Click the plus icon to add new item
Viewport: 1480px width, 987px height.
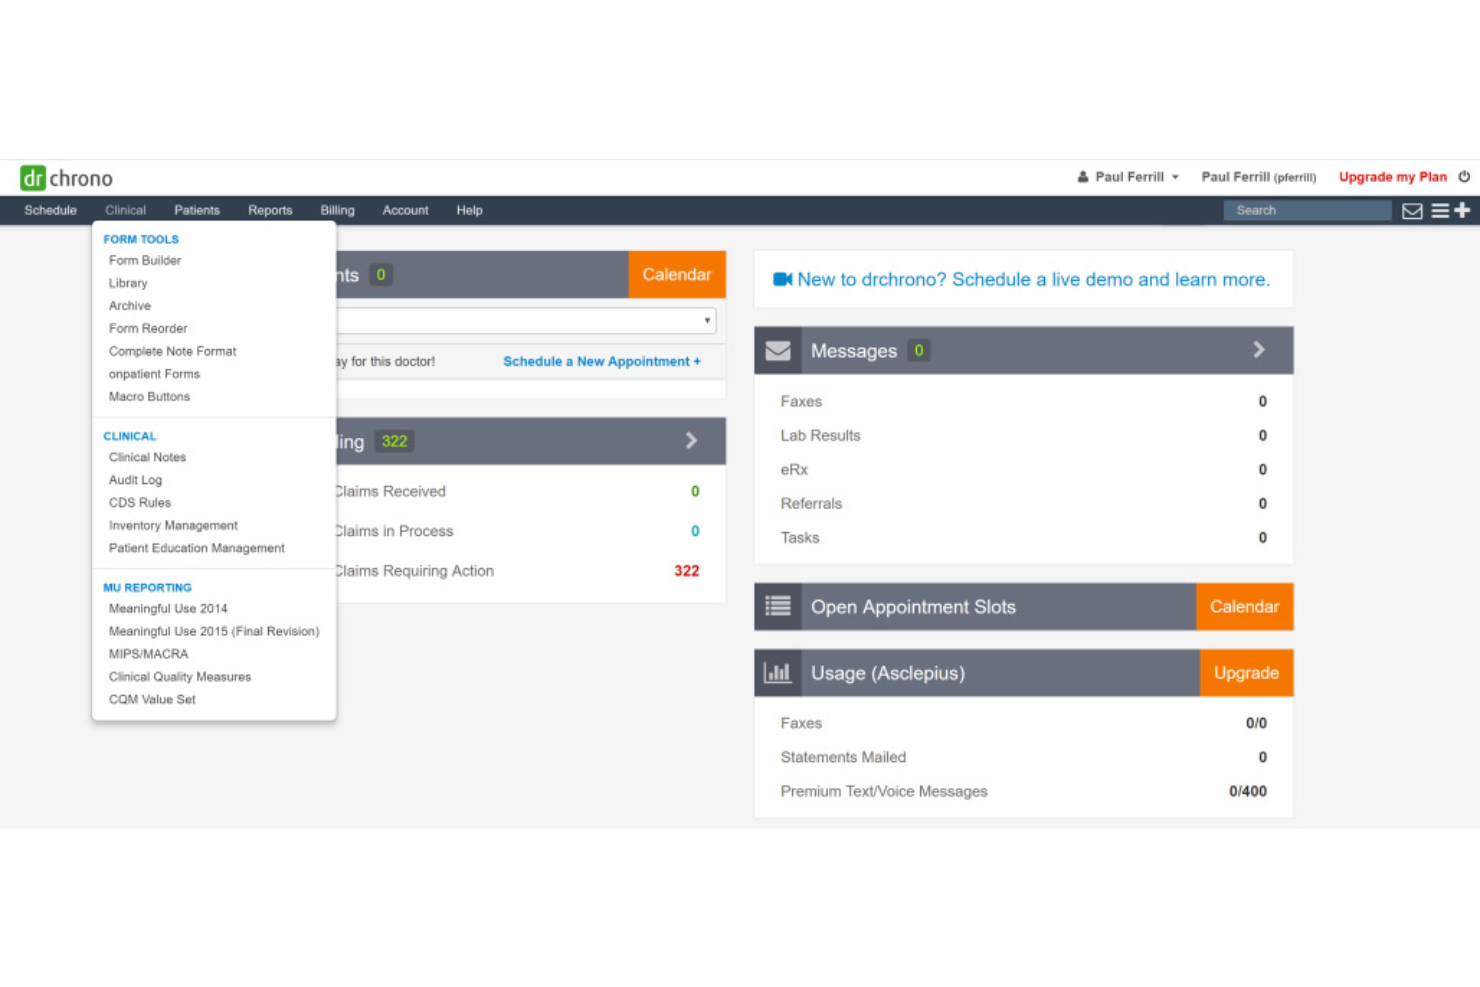pos(1463,210)
